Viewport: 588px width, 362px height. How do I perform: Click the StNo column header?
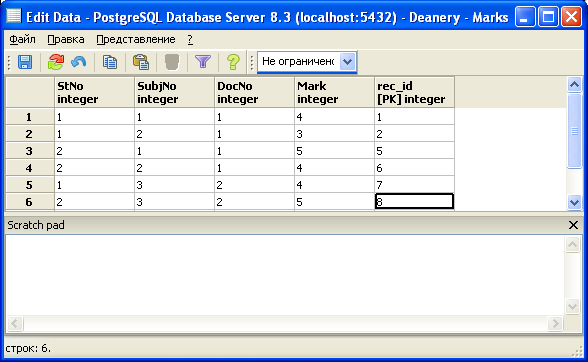[94, 92]
